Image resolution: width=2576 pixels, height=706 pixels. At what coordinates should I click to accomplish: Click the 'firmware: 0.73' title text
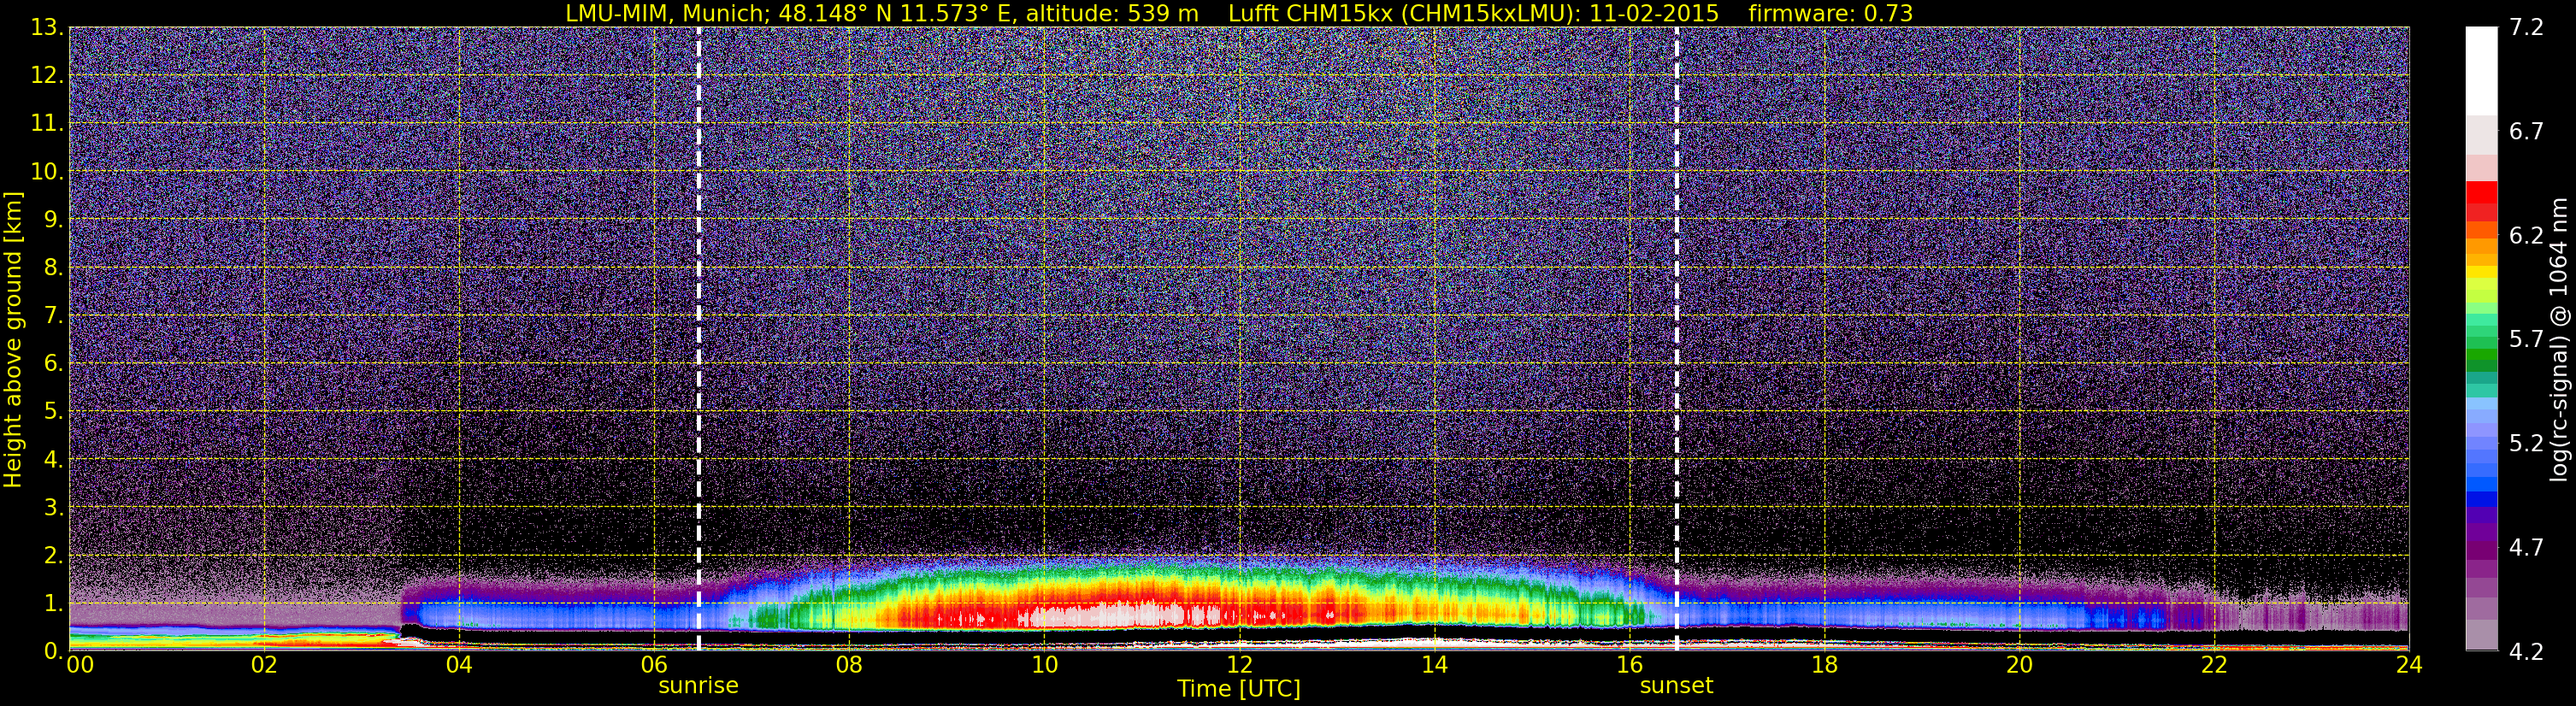pyautogui.click(x=1830, y=13)
